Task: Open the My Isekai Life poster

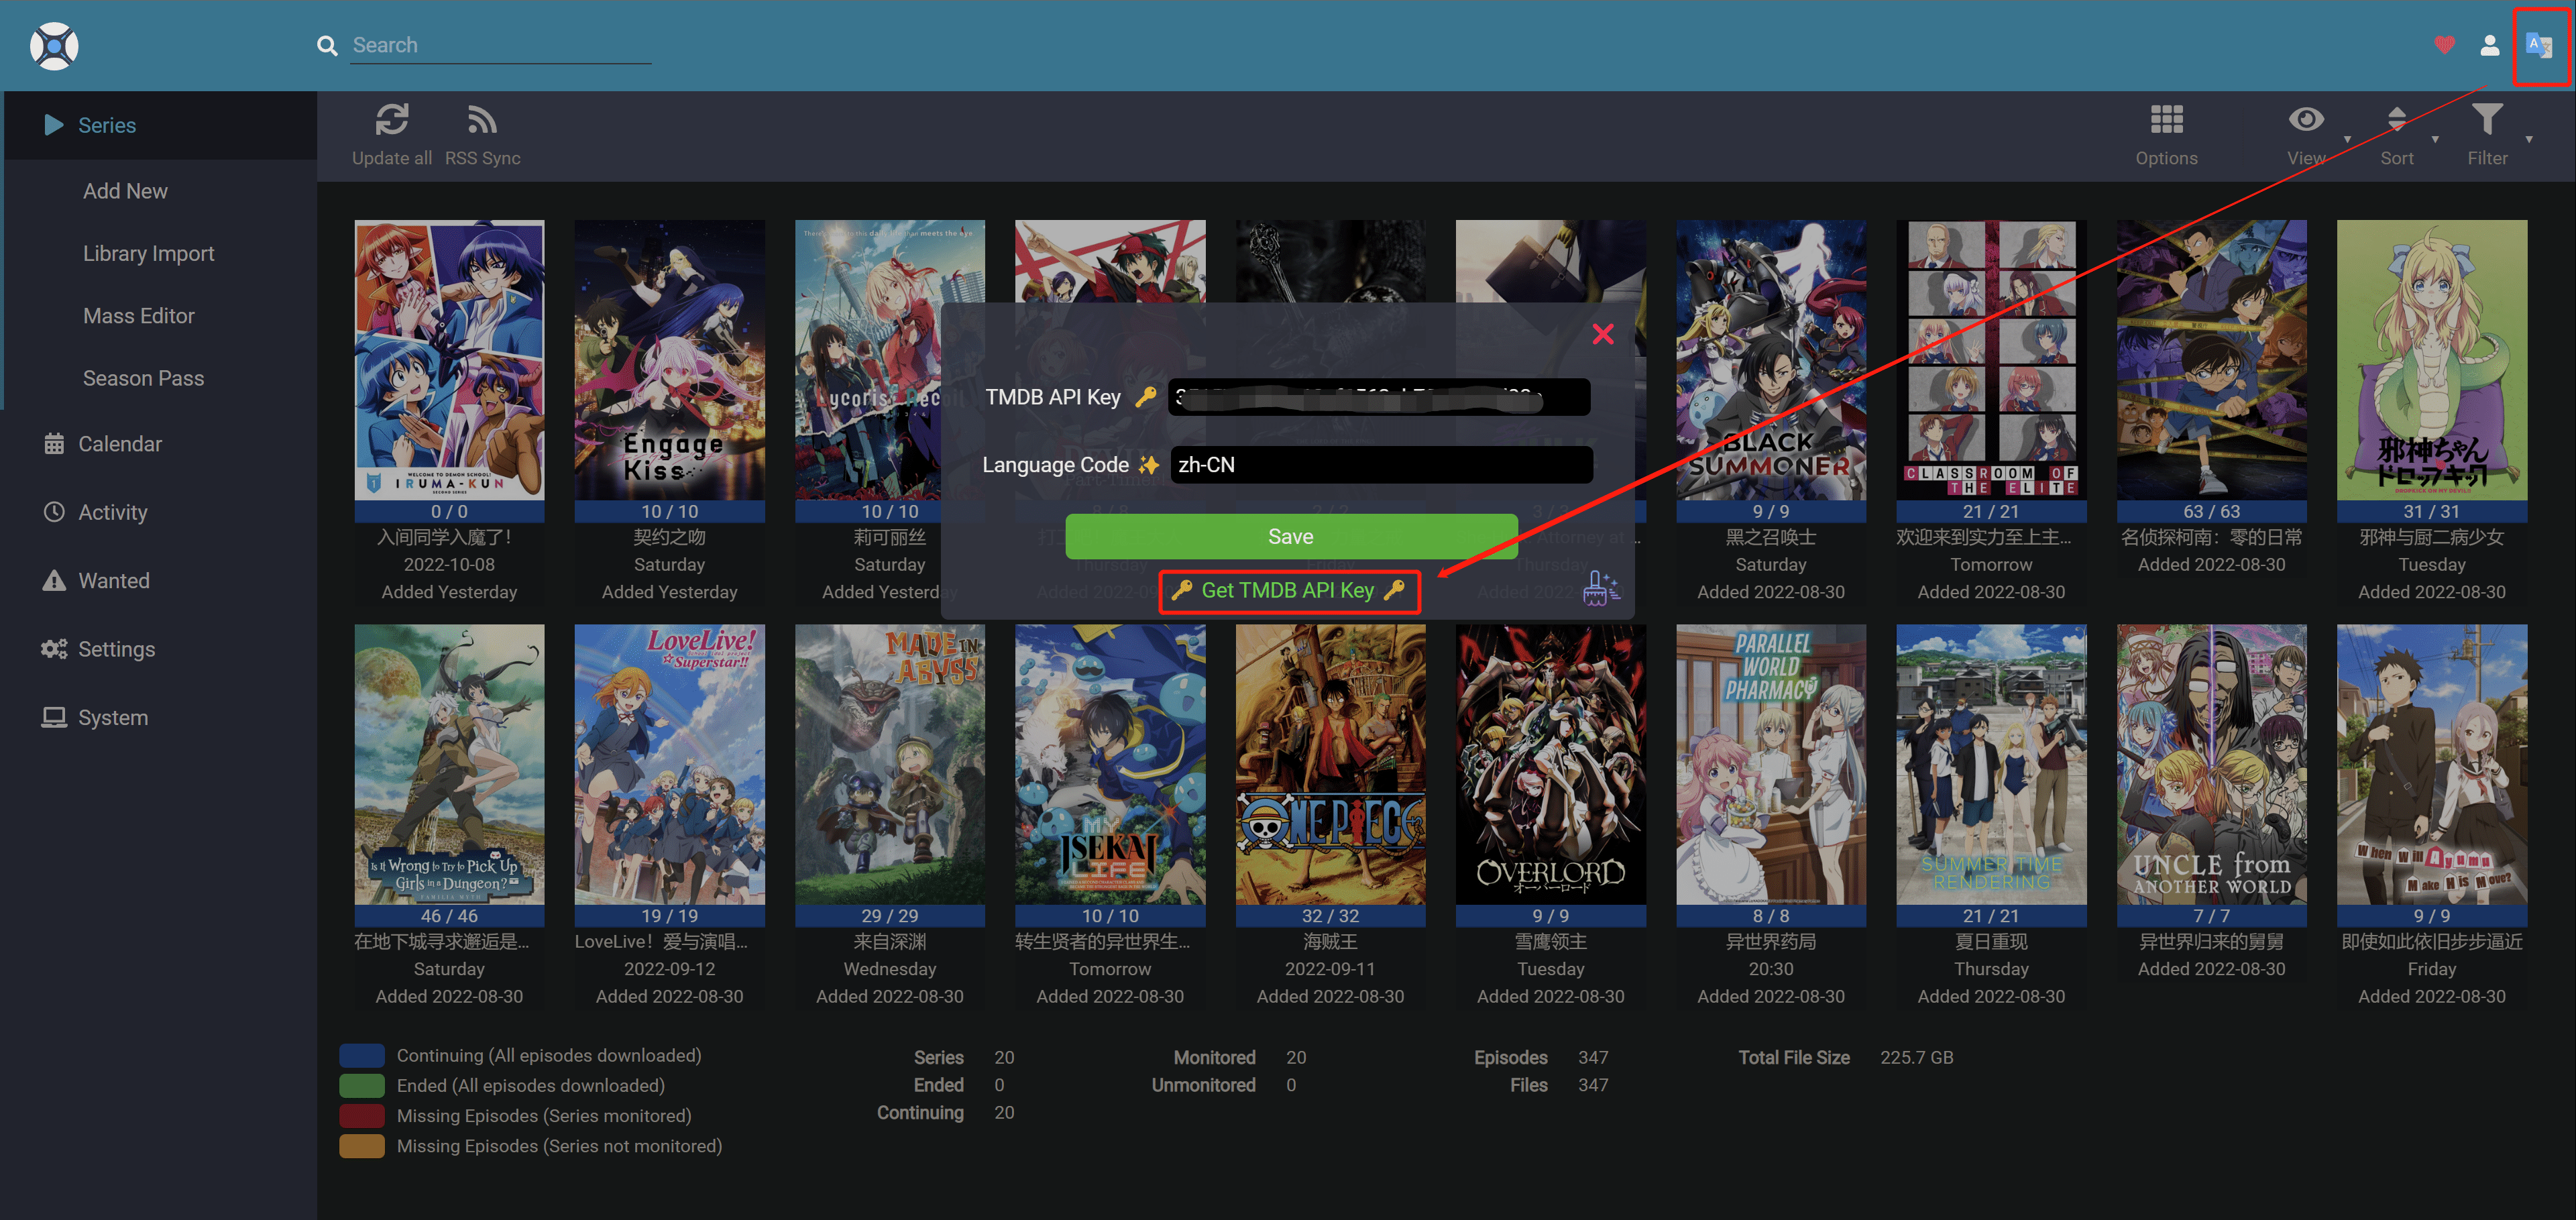Action: coord(1110,765)
